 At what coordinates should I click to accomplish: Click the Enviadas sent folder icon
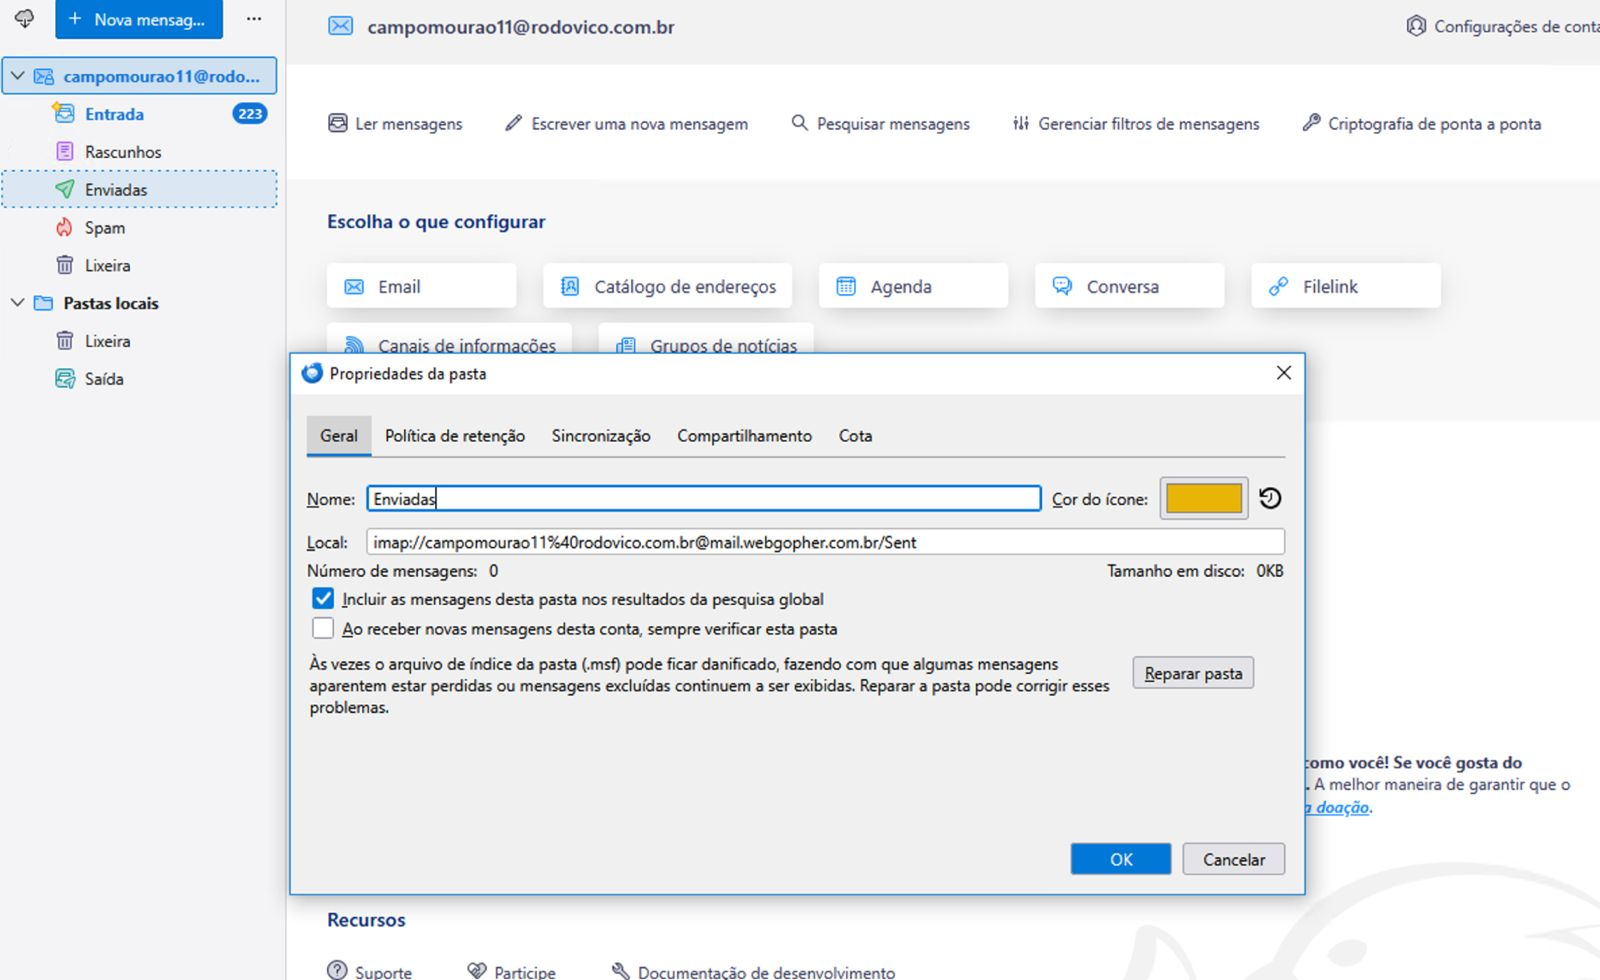tap(65, 189)
